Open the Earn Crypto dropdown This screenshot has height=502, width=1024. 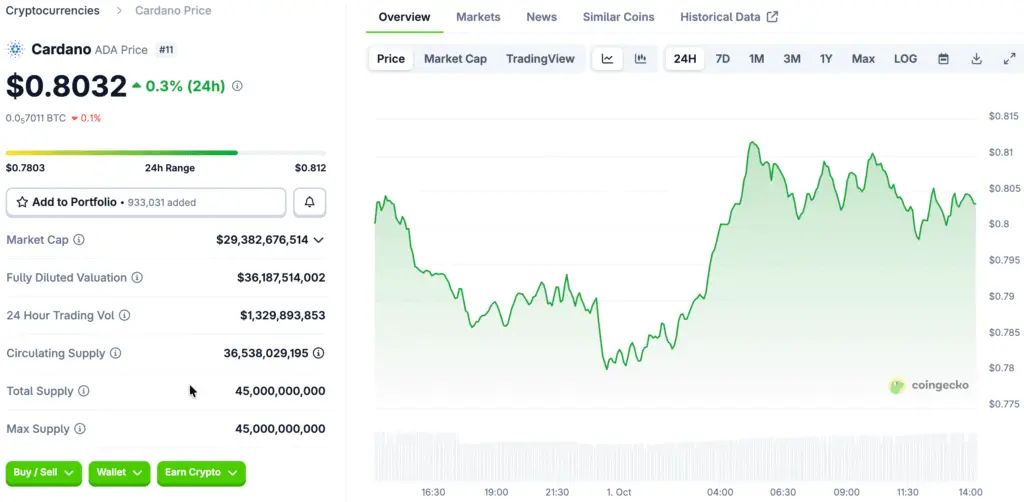pos(201,472)
